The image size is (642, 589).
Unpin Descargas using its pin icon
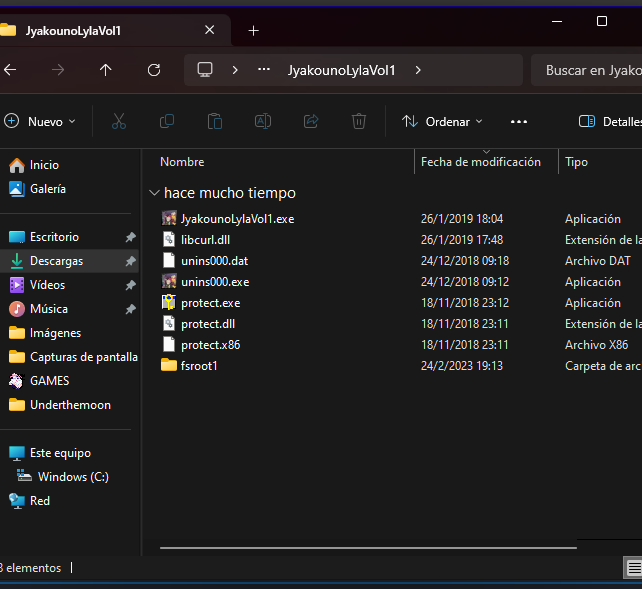click(x=131, y=261)
